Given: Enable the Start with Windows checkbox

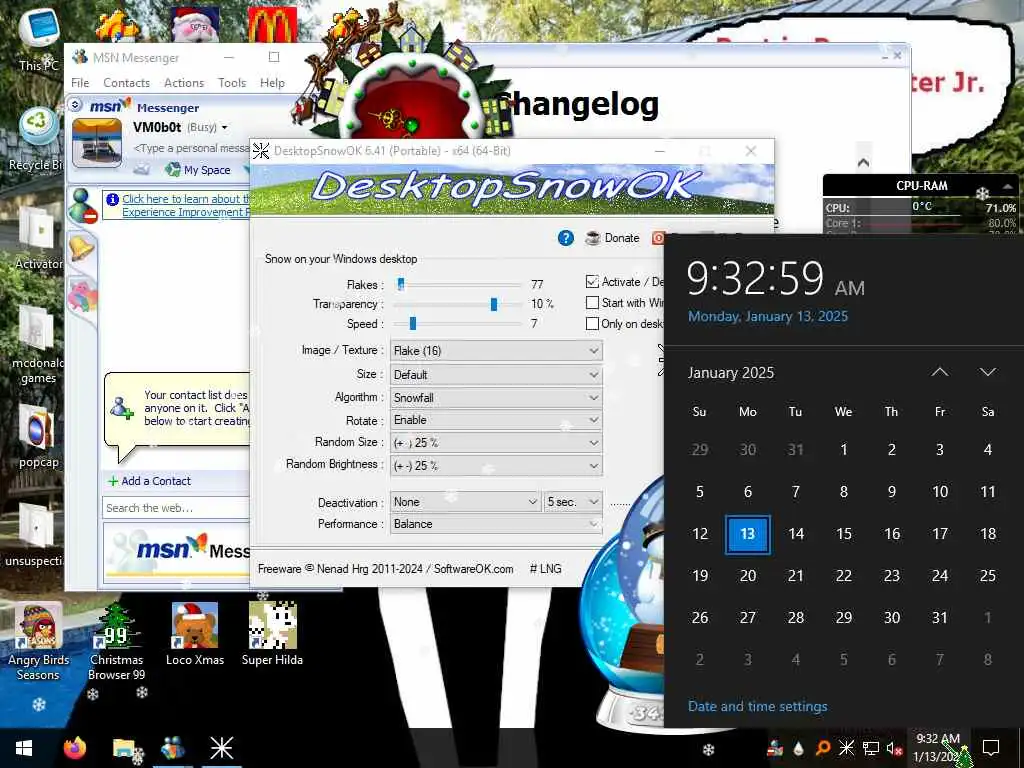Looking at the screenshot, I should pos(592,303).
